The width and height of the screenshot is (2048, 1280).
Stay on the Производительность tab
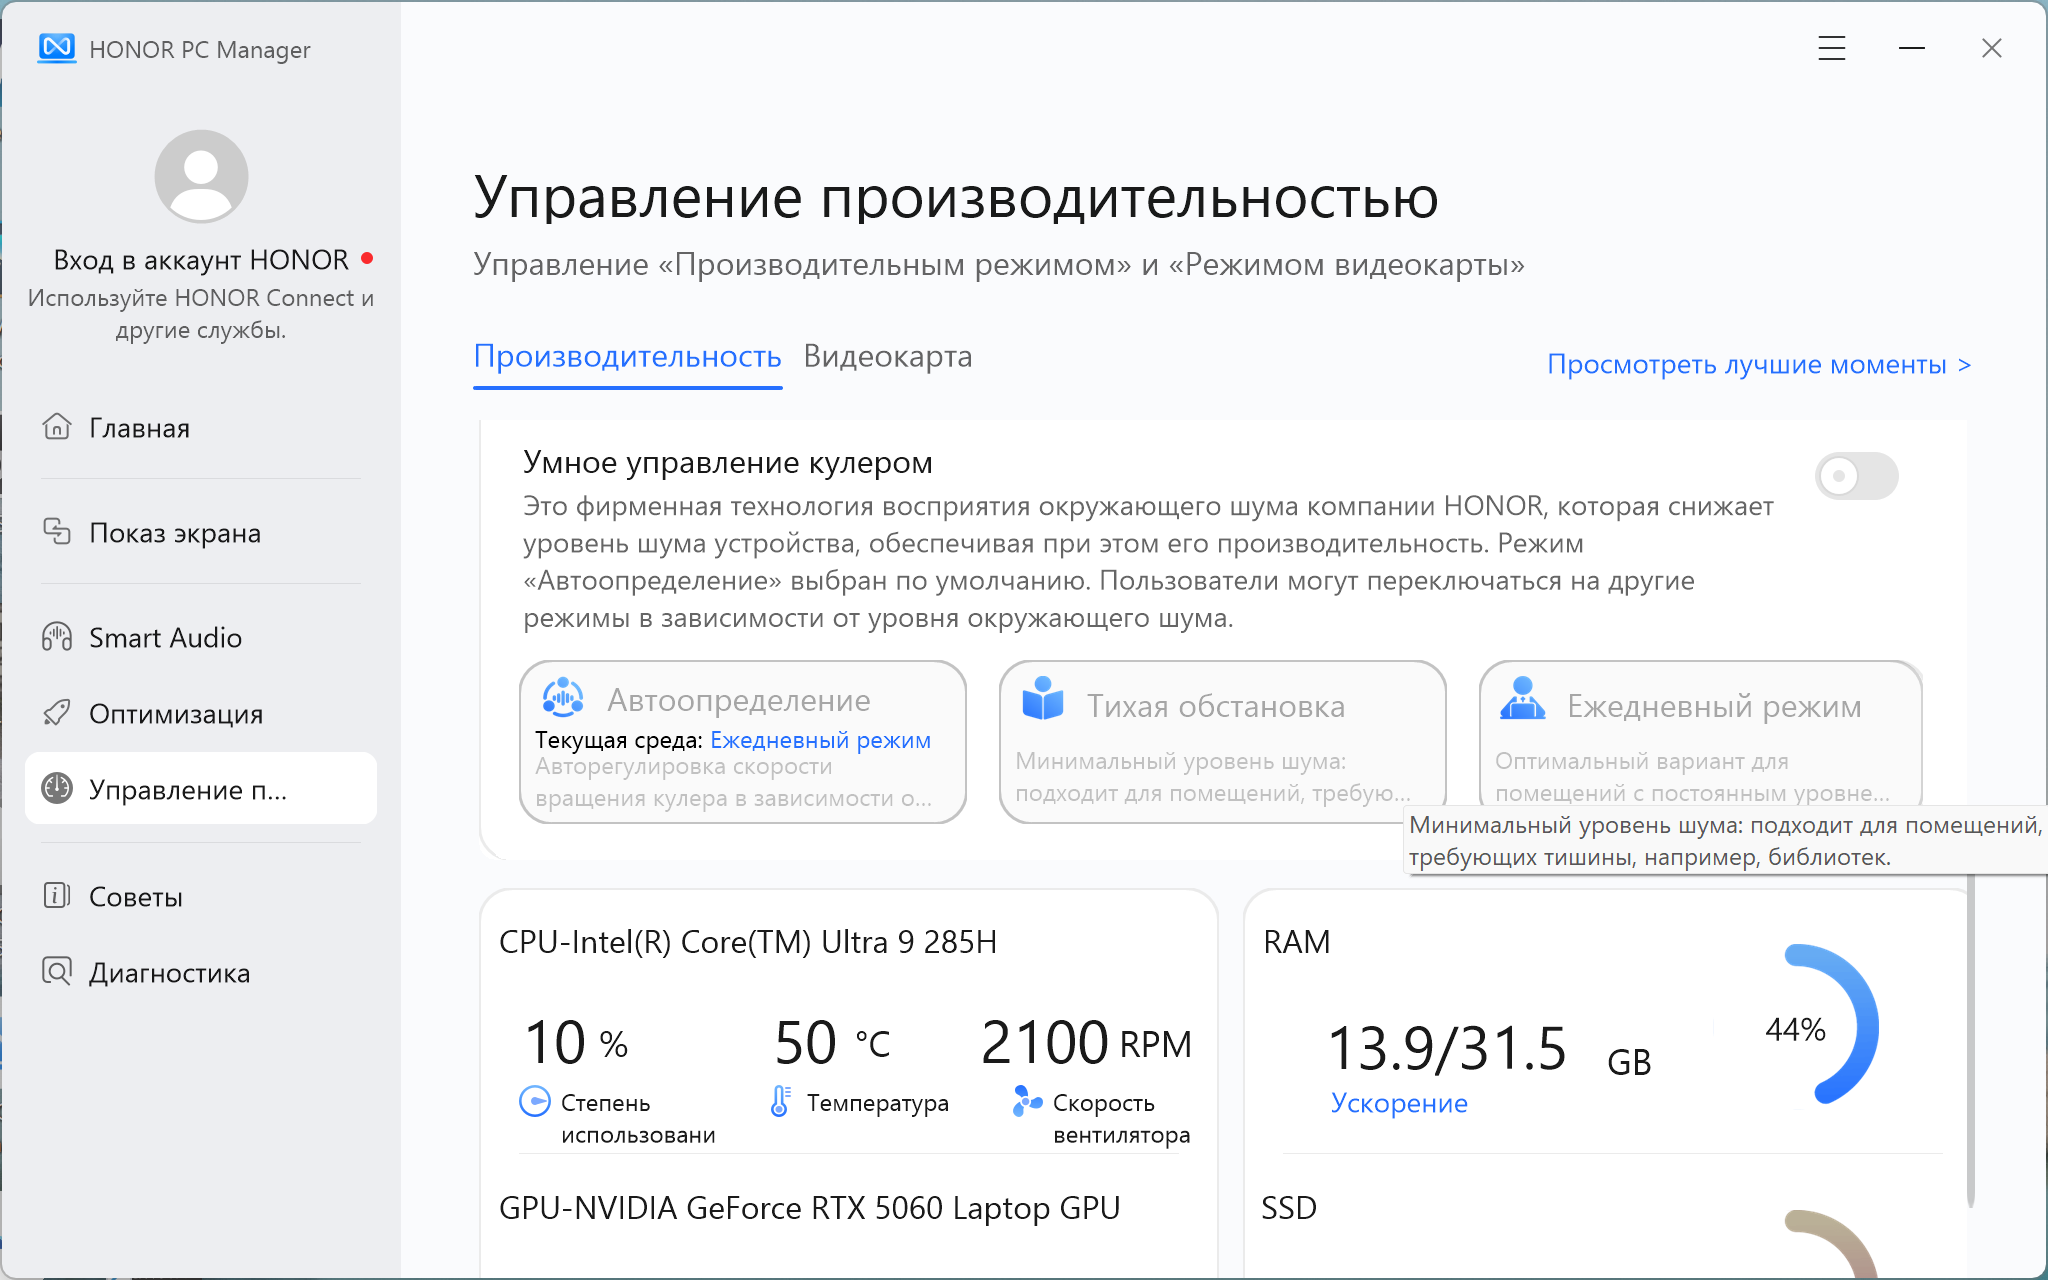pos(627,357)
